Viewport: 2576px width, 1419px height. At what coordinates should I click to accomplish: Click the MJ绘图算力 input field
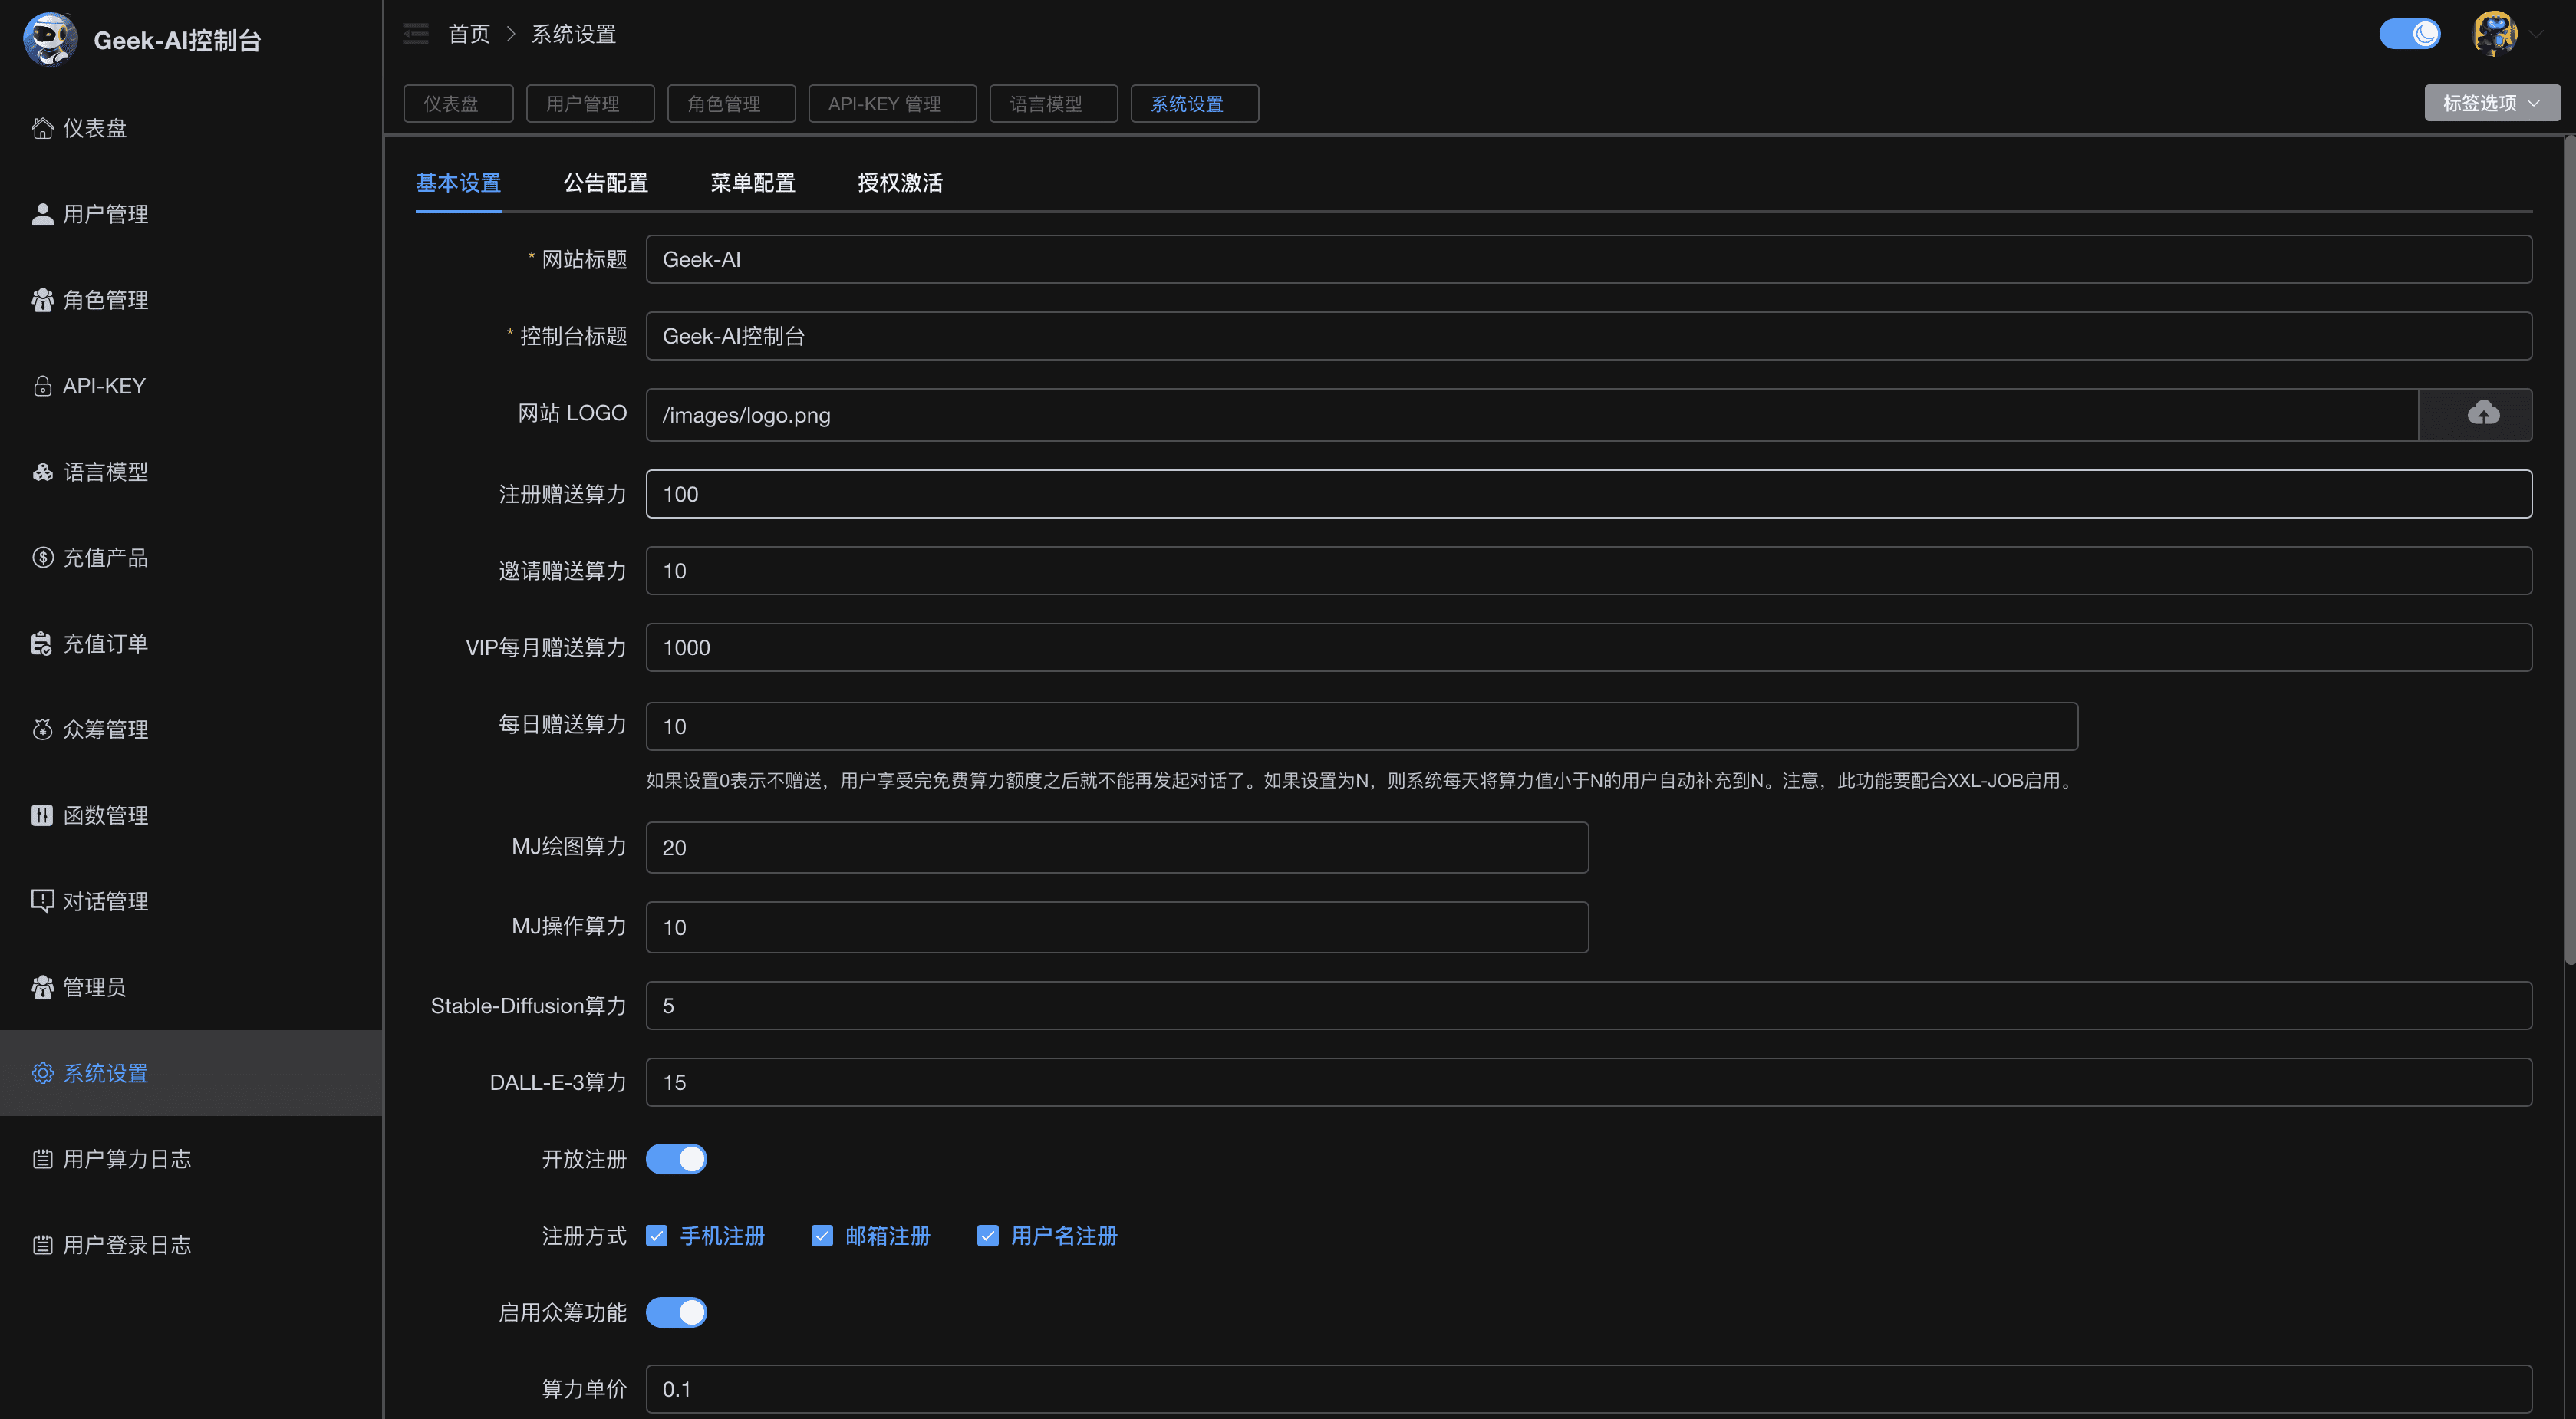click(x=1116, y=847)
